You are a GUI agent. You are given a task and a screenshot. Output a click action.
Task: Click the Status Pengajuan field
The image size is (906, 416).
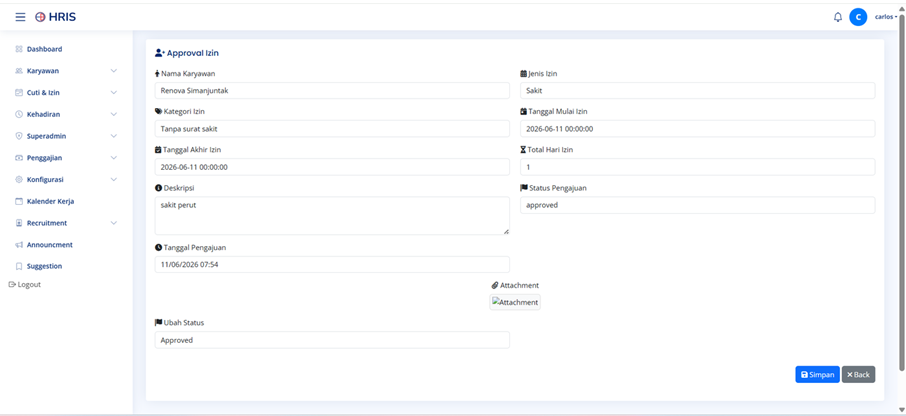pyautogui.click(x=697, y=205)
